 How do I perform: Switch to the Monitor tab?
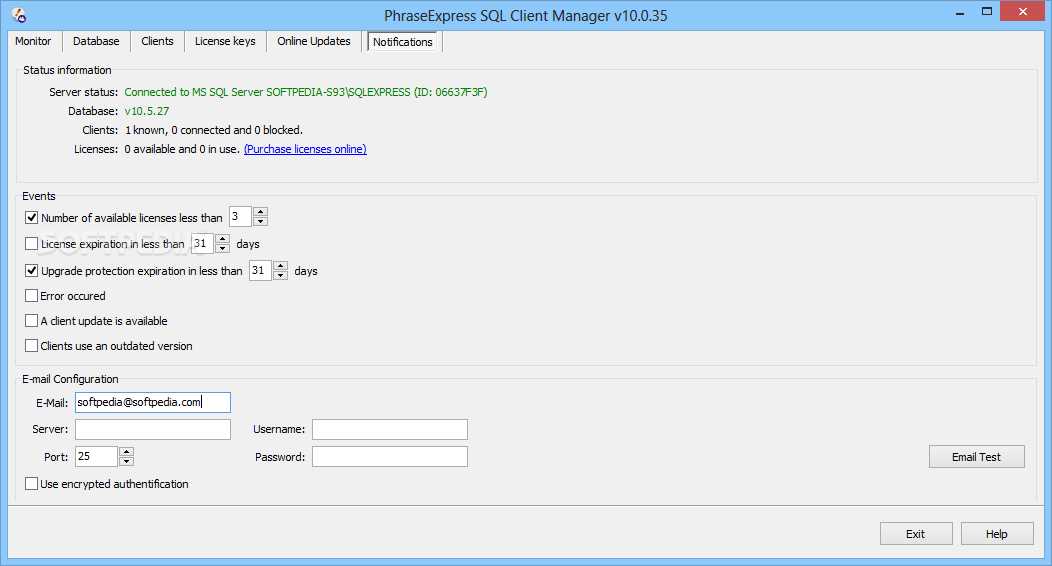coord(33,41)
